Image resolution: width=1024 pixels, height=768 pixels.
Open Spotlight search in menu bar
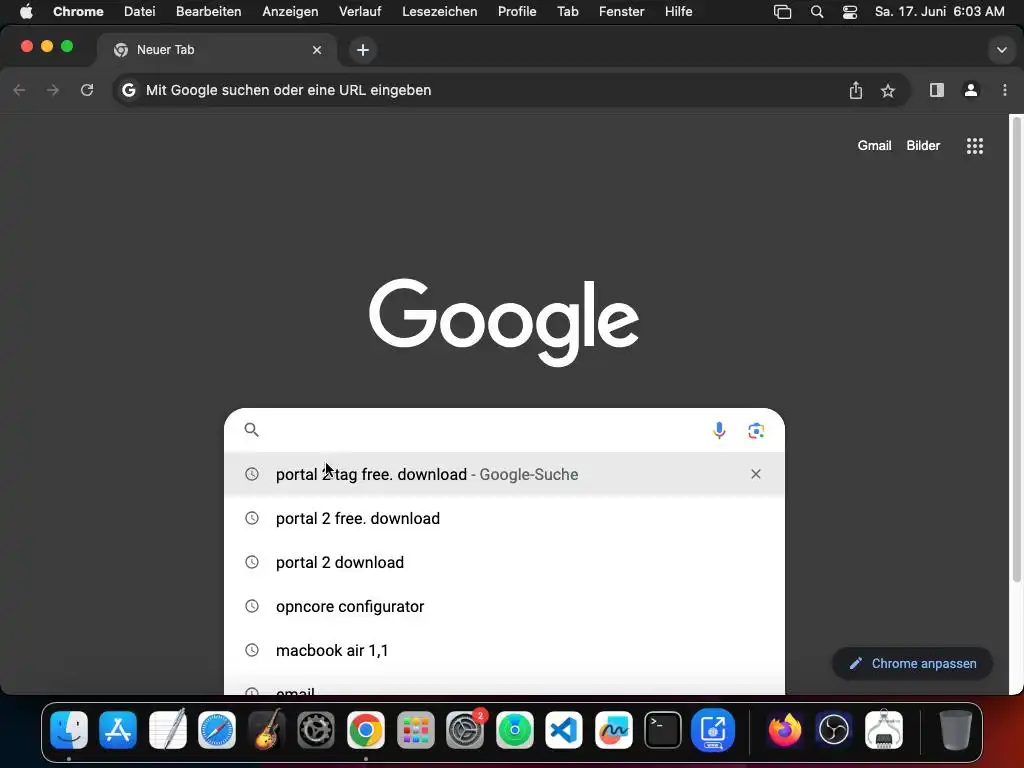816,12
